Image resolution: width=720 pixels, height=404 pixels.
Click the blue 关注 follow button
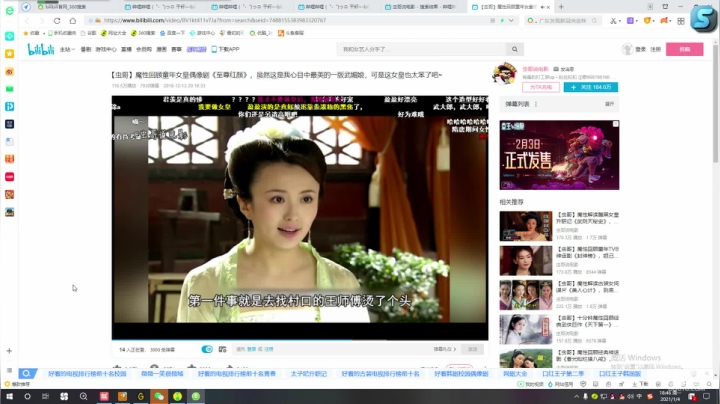[591, 87]
